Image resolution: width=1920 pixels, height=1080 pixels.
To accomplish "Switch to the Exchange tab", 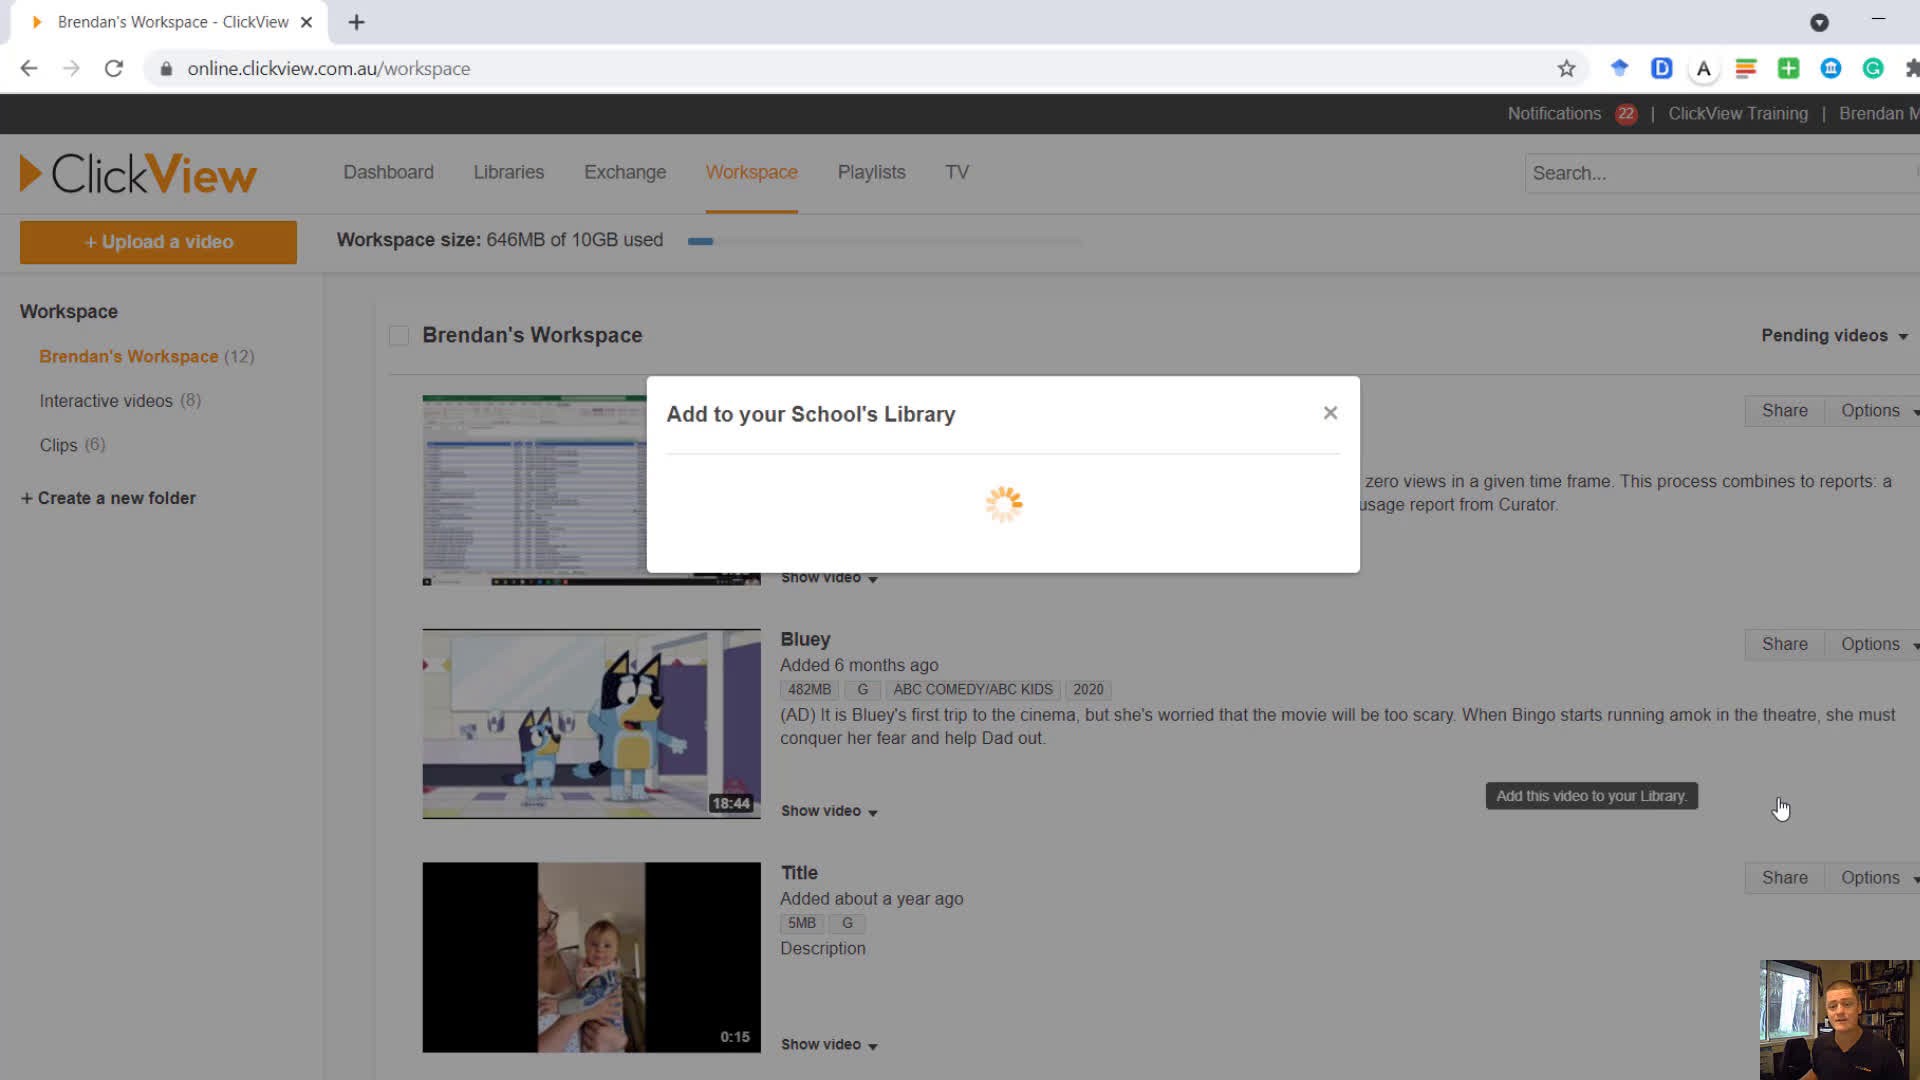I will [625, 172].
